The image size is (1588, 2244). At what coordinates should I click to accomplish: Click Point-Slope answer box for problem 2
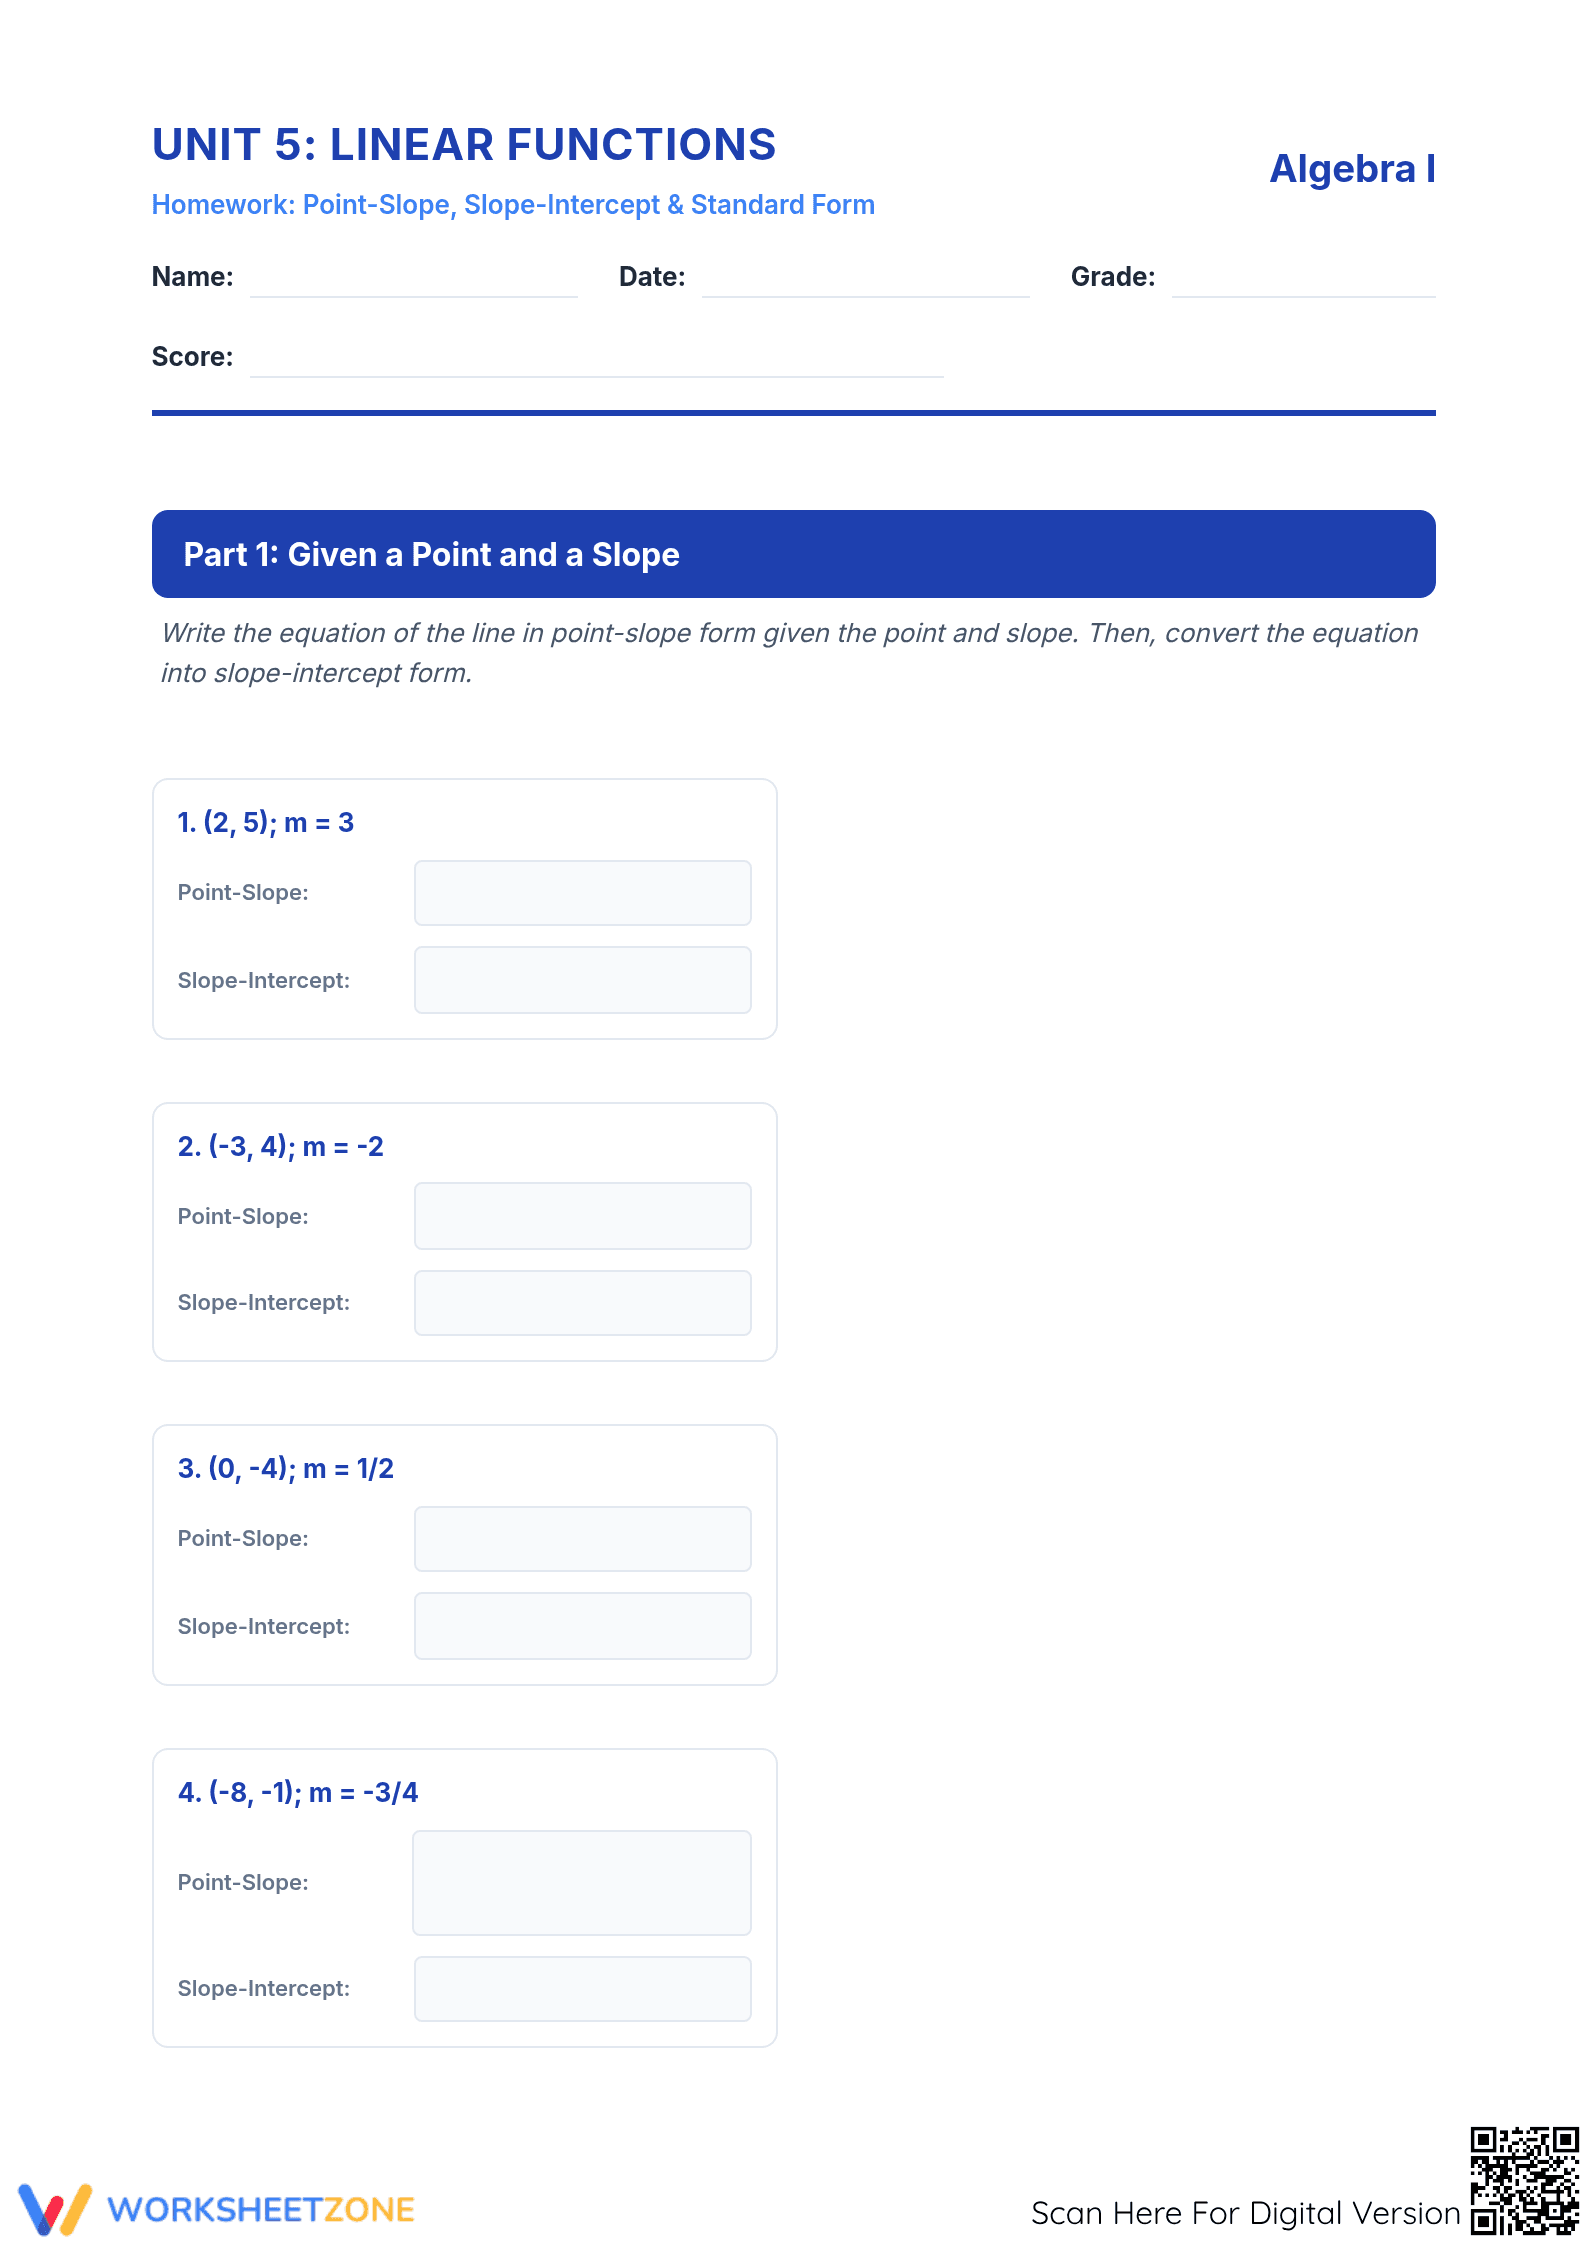tap(583, 1216)
